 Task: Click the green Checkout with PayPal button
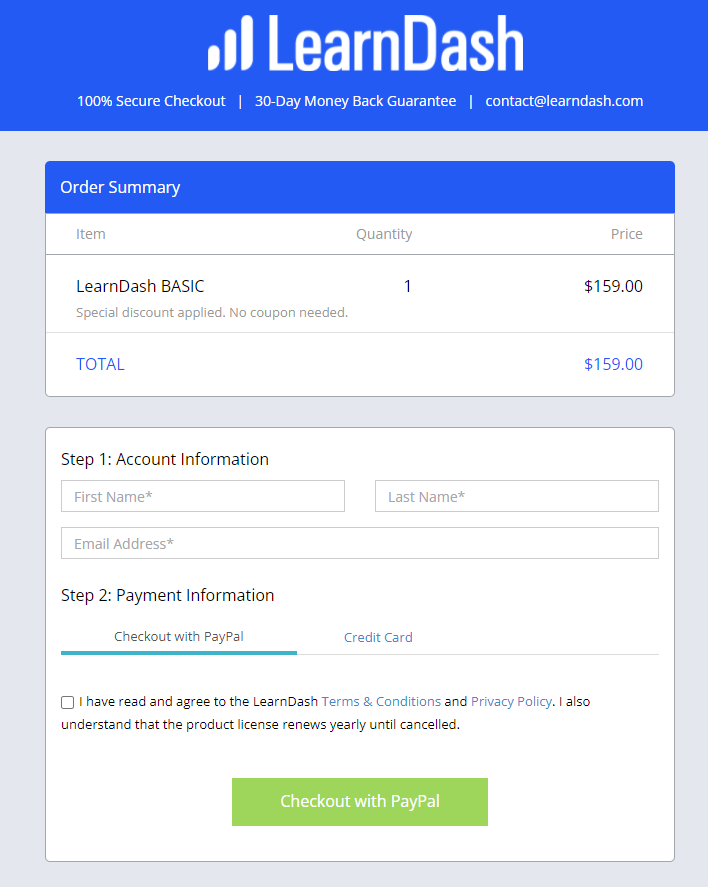360,802
